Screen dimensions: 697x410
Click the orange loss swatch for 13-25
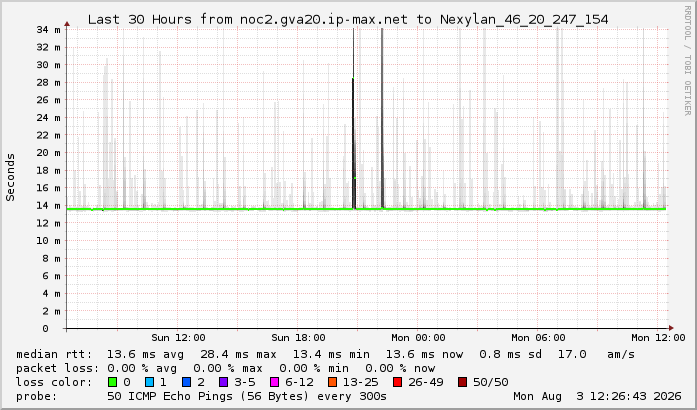[332, 382]
